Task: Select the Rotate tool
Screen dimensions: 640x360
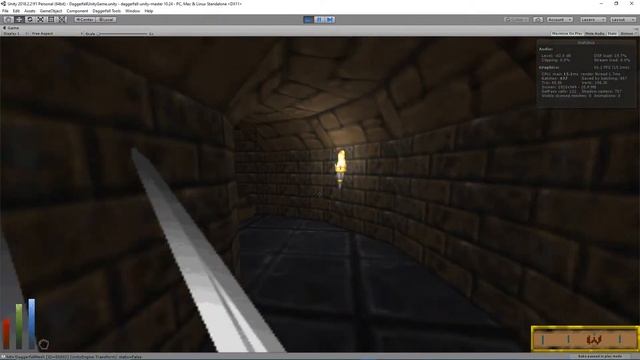Action: point(29,20)
